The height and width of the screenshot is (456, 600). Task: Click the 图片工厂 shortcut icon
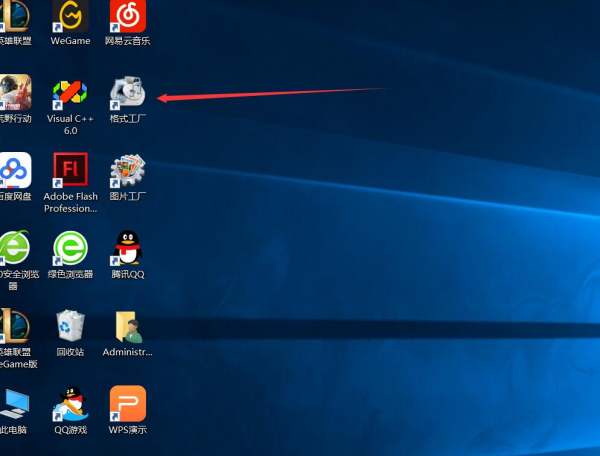pyautogui.click(x=128, y=171)
